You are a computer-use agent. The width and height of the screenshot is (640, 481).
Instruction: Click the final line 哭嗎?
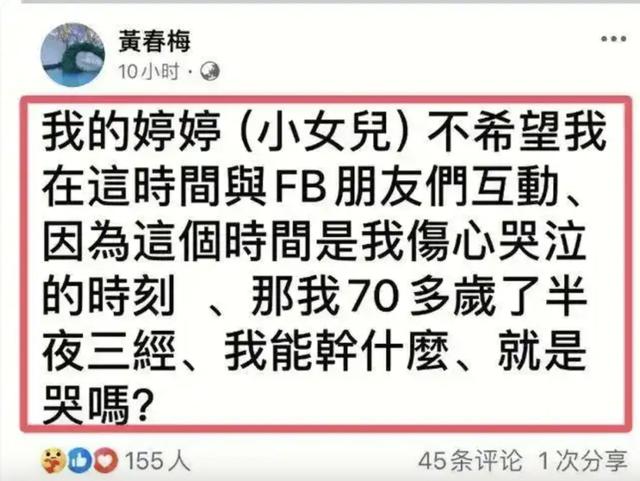pyautogui.click(x=97, y=406)
